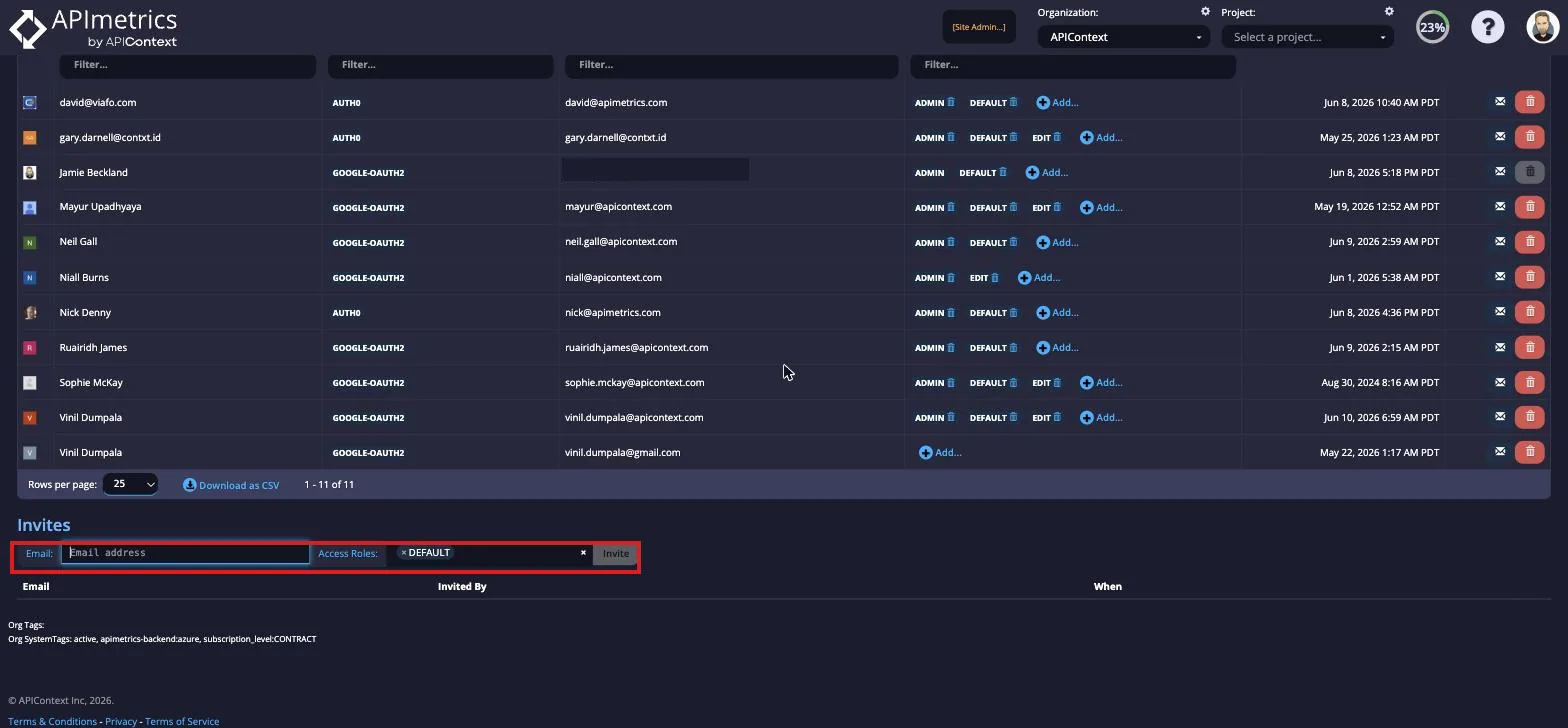1568x728 pixels.
Task: Remove ADMIN role from david@viafo.com
Action: pos(951,102)
